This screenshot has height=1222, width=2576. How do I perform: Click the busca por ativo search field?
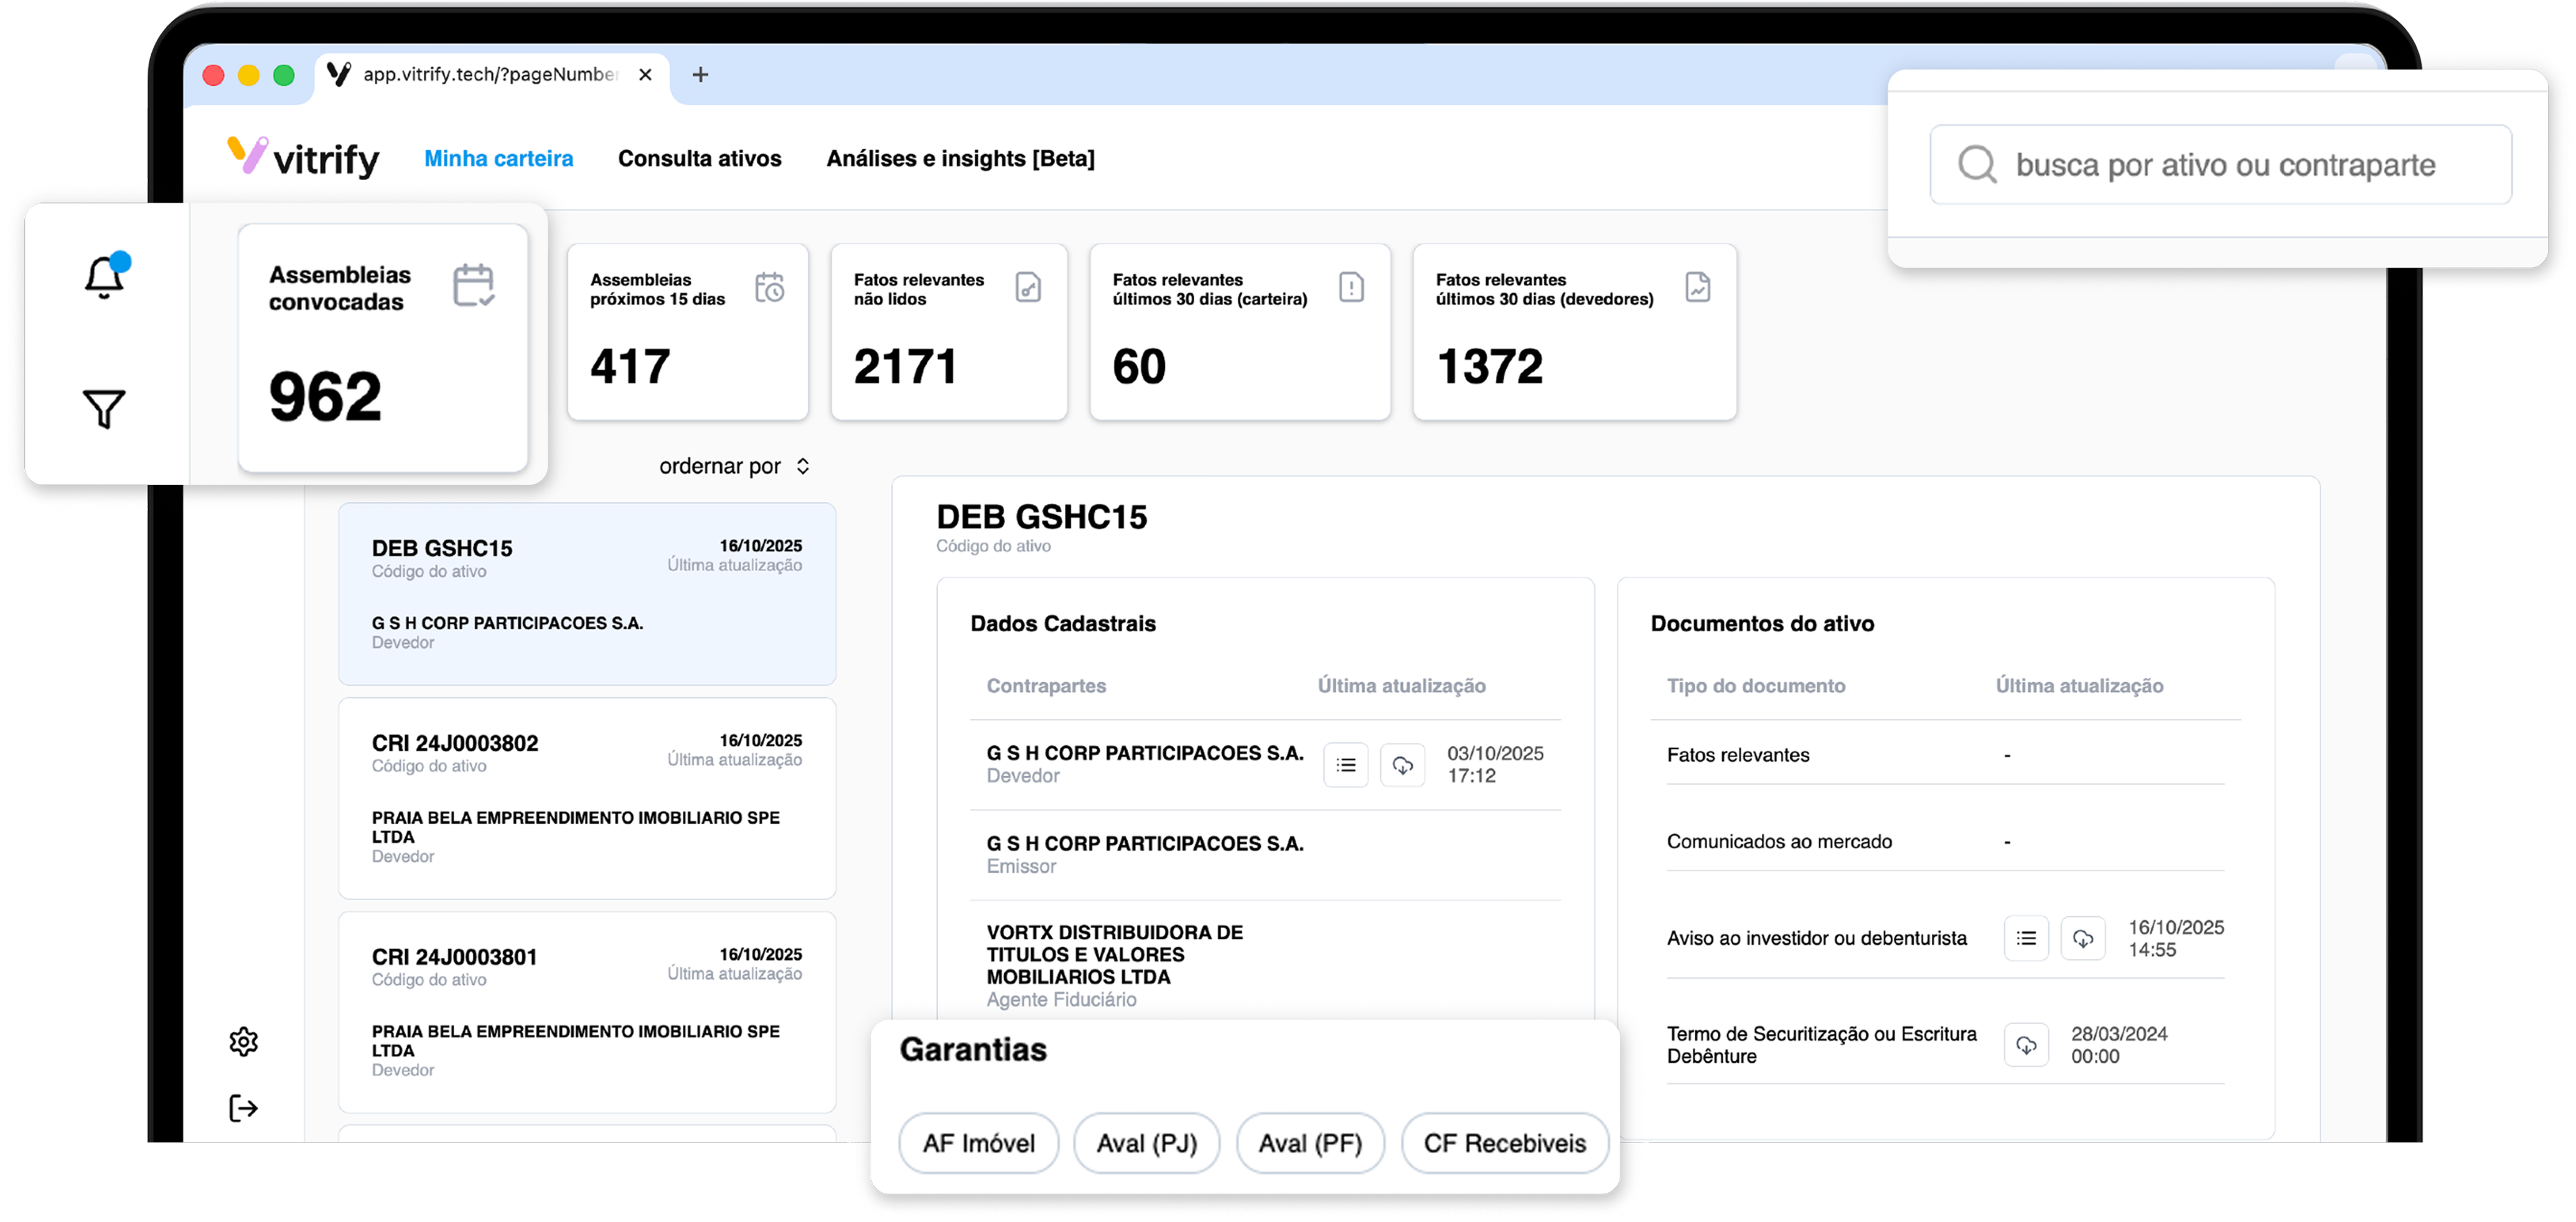pyautogui.click(x=2220, y=165)
